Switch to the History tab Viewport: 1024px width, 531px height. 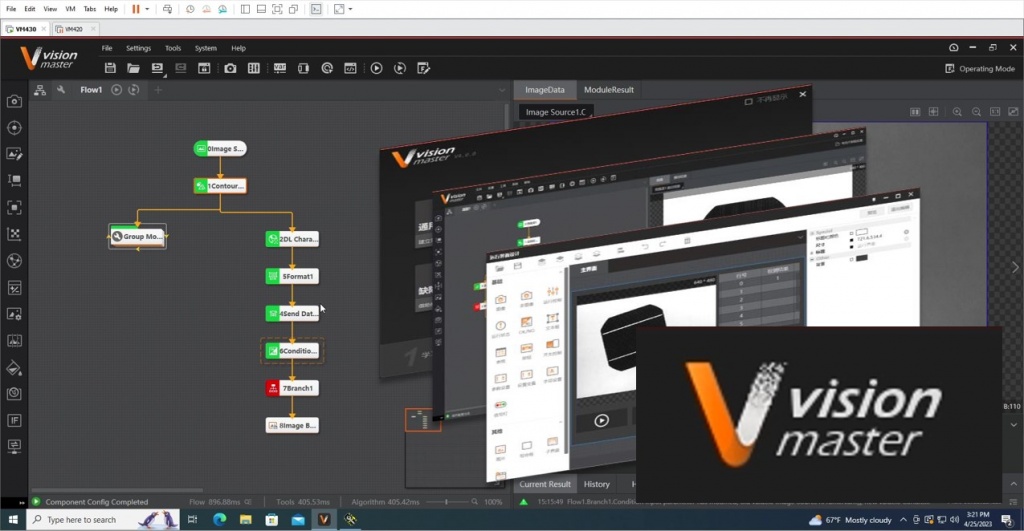click(x=596, y=484)
